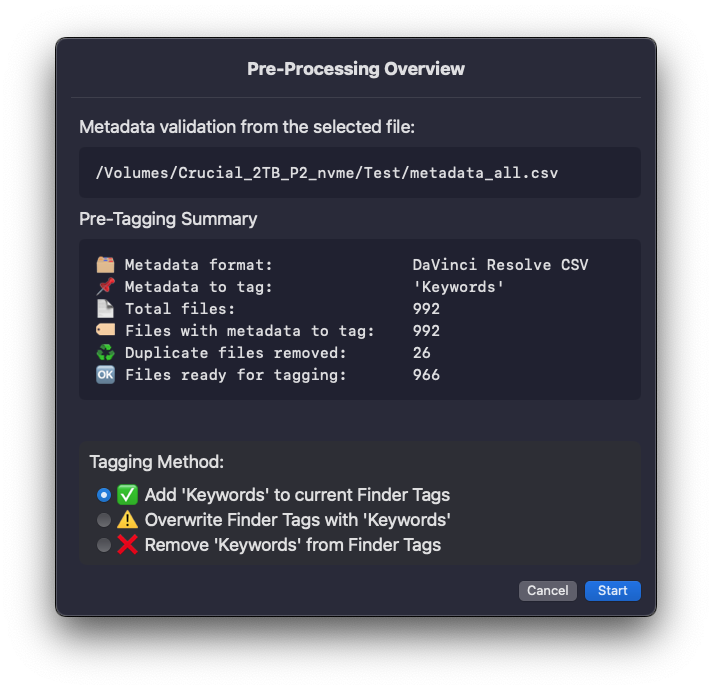This screenshot has height=690, width=712.
Task: Cancel the pre-processing dialog
Action: (548, 591)
